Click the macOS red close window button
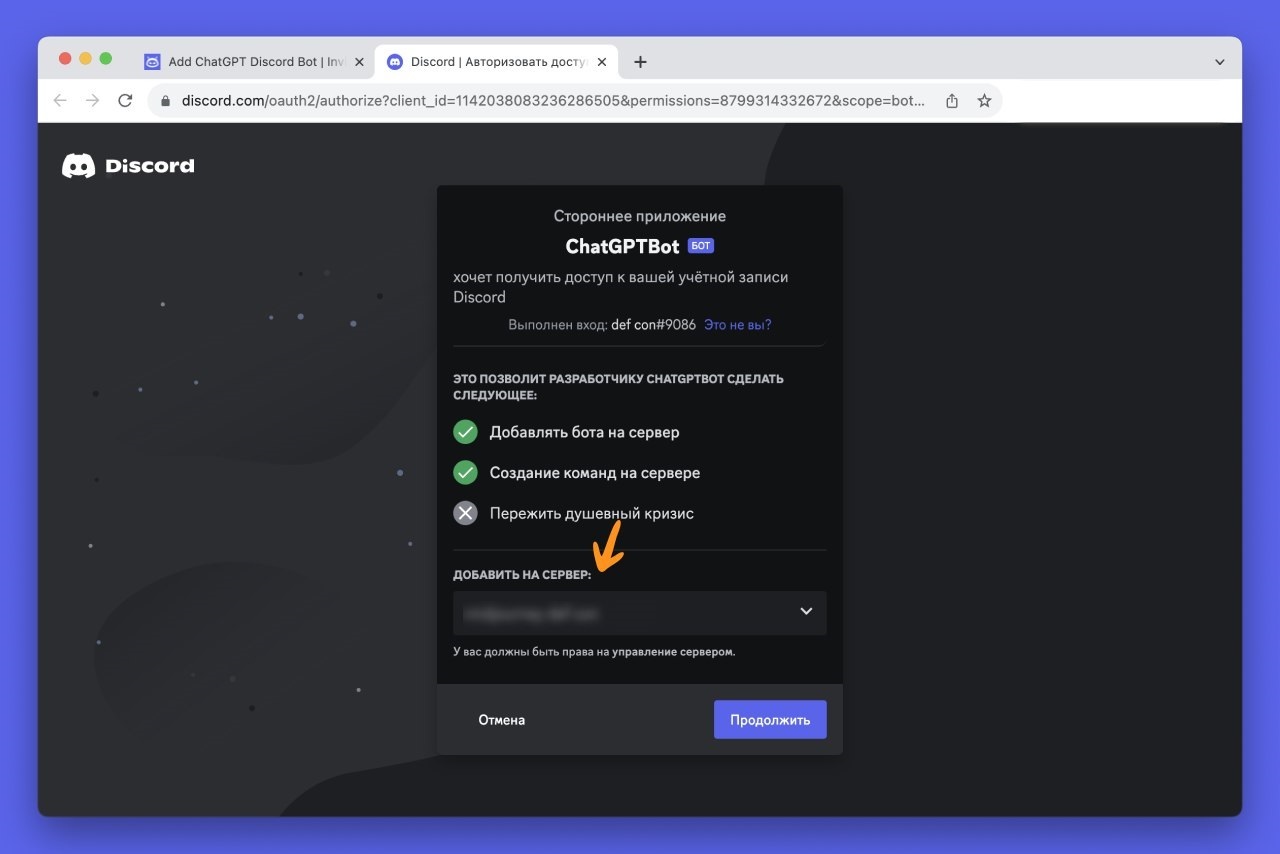Screen dimensions: 1280x854 pyautogui.click(x=66, y=59)
